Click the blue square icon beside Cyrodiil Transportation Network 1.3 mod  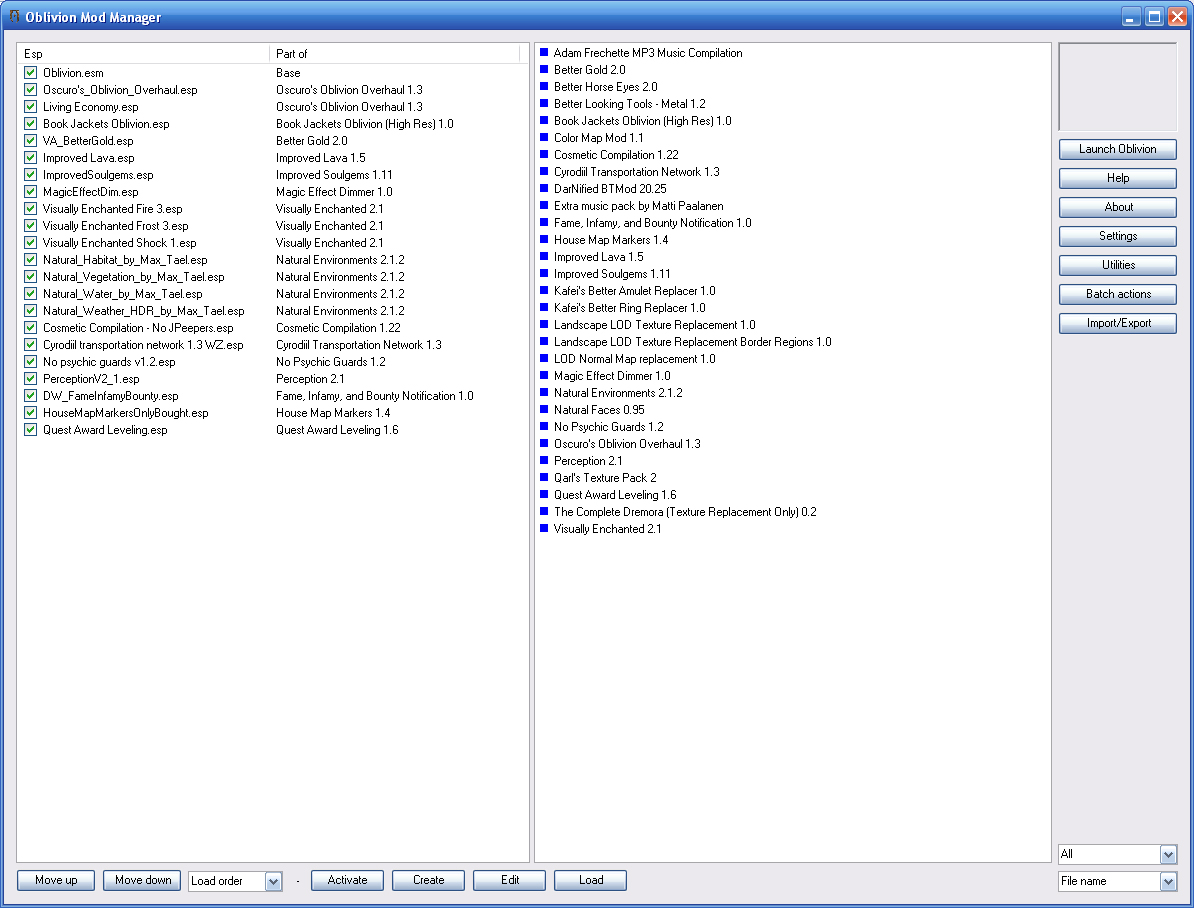(544, 171)
